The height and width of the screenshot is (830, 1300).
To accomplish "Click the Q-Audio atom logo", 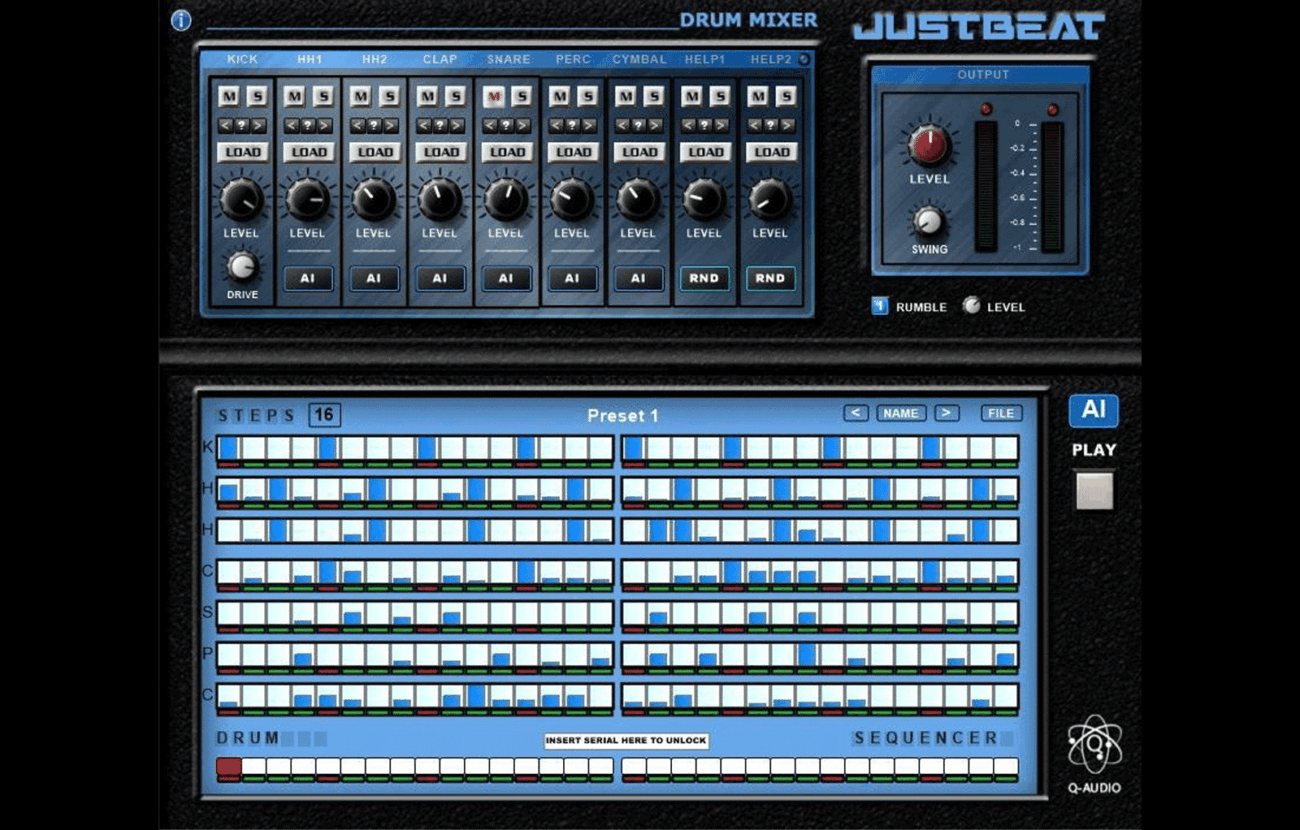I will click(x=1094, y=745).
